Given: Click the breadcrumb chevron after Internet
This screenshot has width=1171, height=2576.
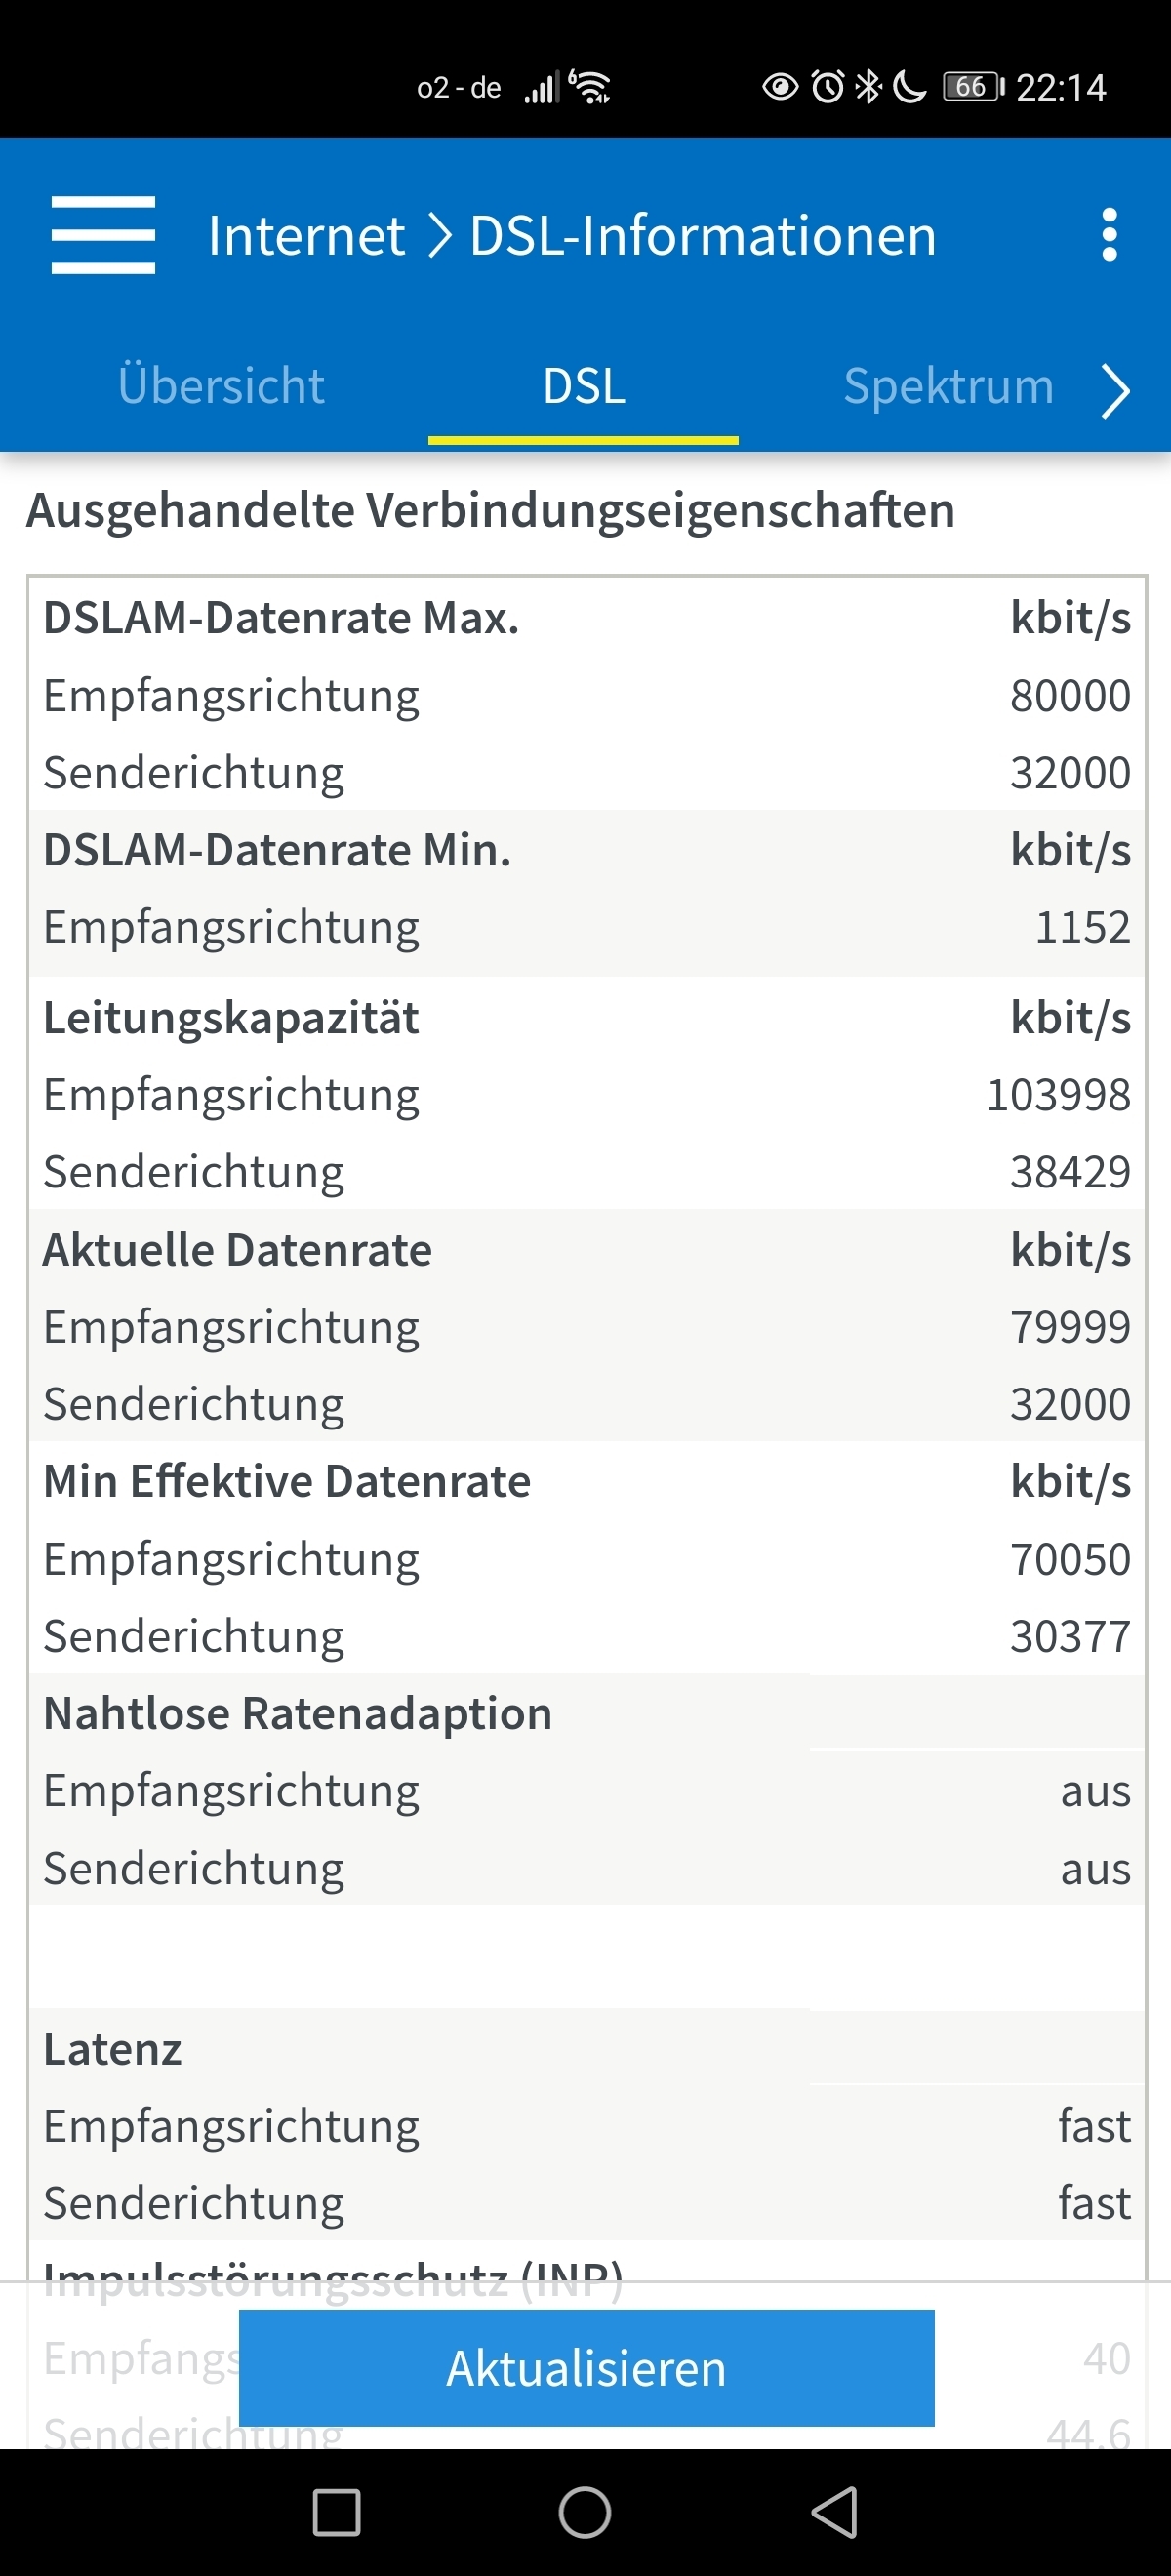Looking at the screenshot, I should click(x=439, y=237).
